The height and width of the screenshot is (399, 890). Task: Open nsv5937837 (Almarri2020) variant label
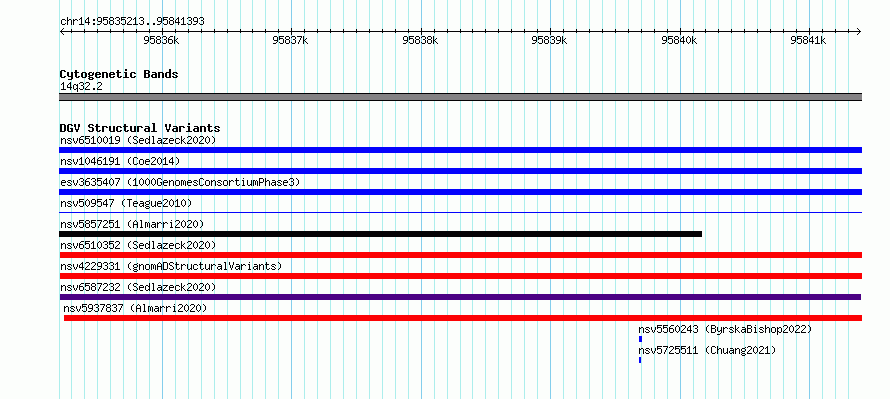click(x=135, y=308)
